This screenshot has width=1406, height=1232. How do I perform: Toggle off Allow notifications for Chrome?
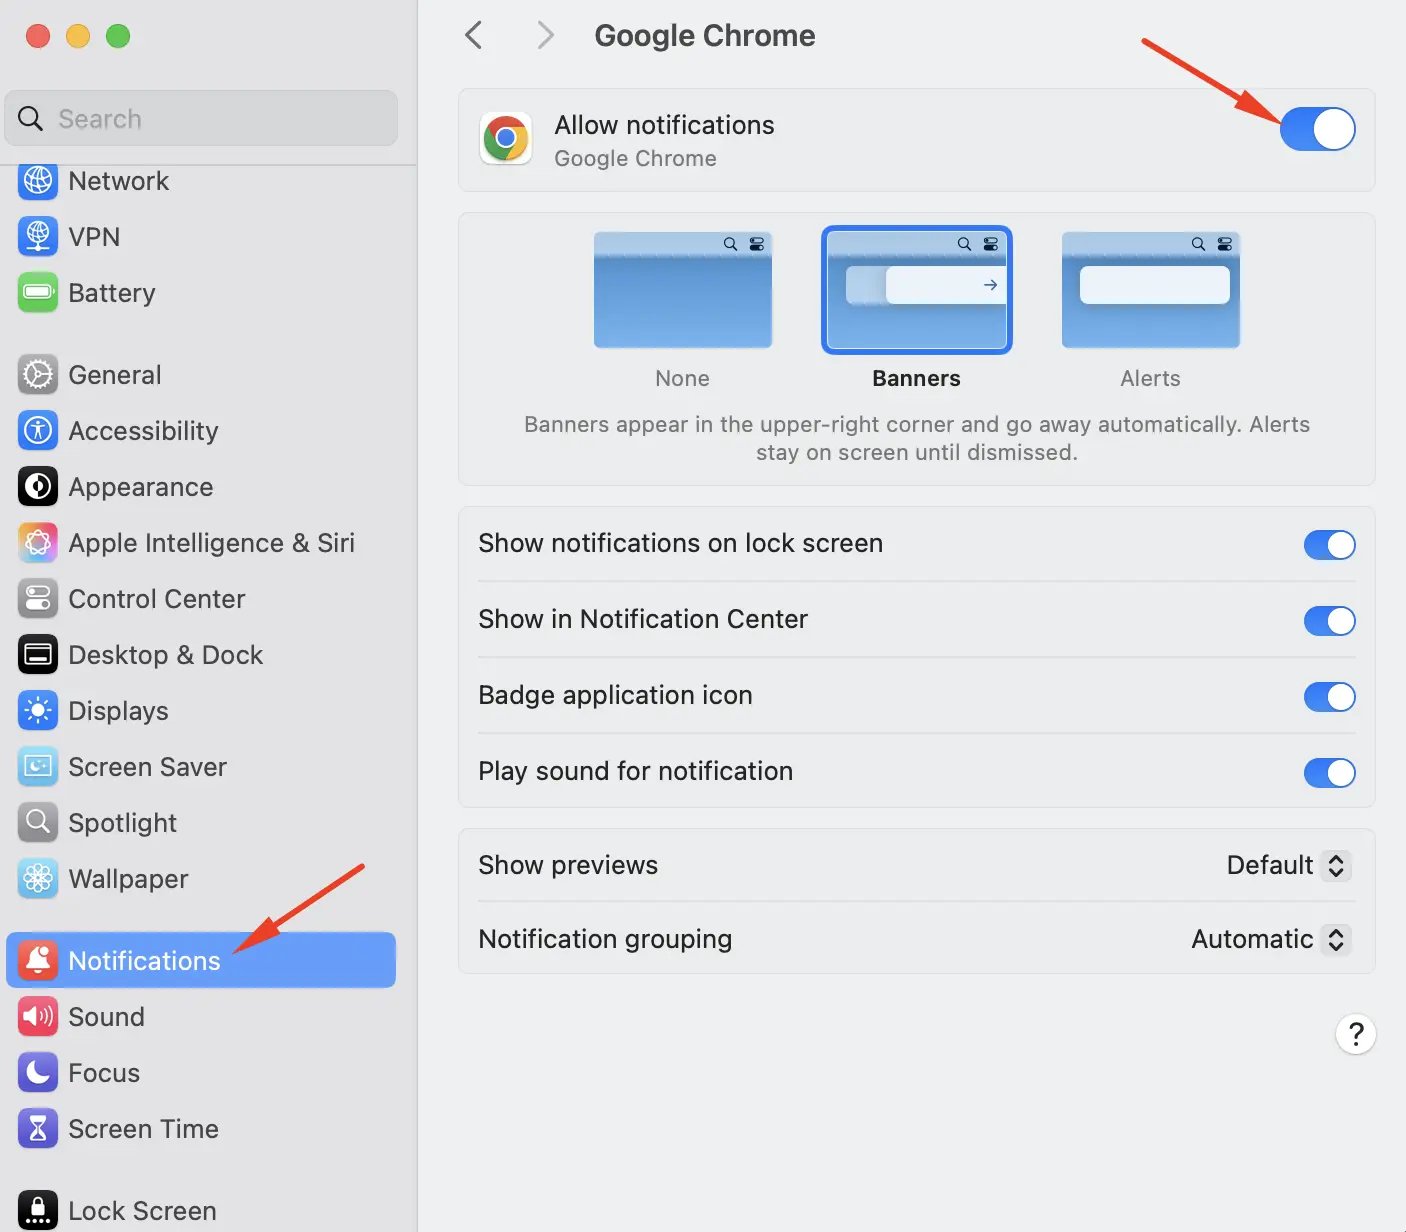1318,129
